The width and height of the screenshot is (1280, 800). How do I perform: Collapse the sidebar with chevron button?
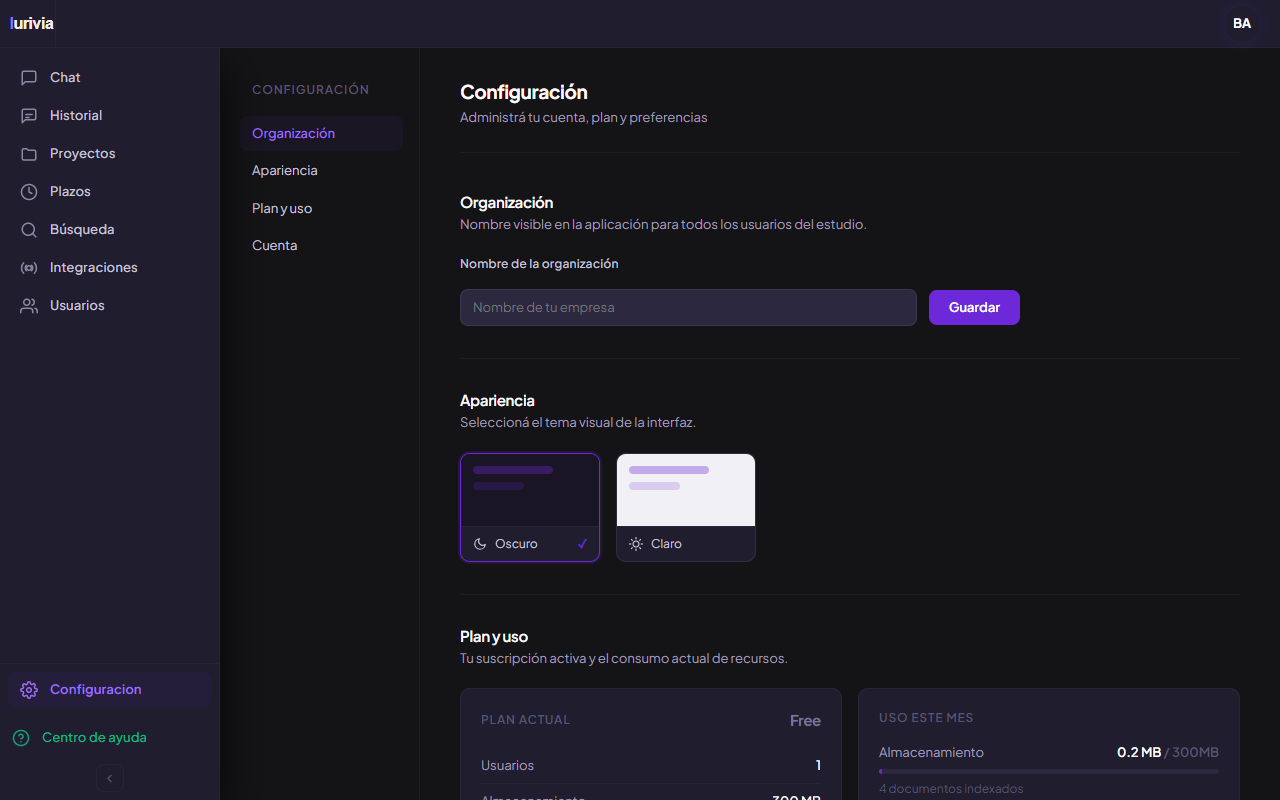(110, 778)
